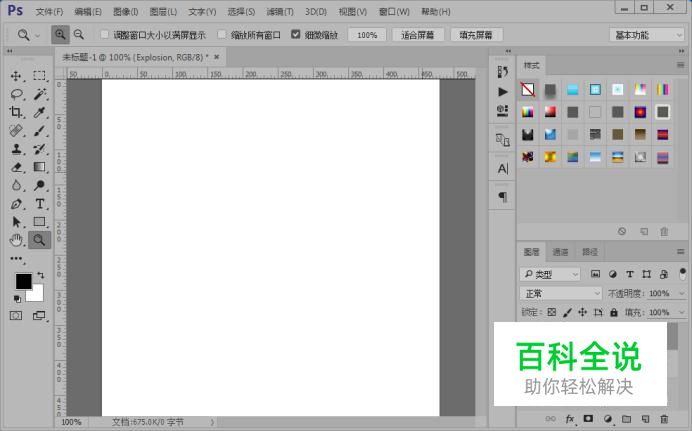
Task: Open the foreground color black swatch
Action: pyautogui.click(x=23, y=281)
